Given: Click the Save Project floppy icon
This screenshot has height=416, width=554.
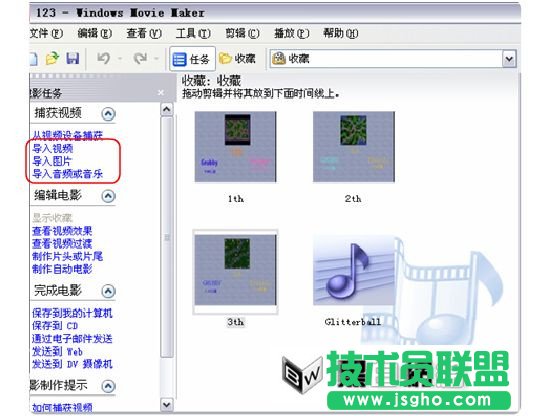Looking at the screenshot, I should 73,58.
